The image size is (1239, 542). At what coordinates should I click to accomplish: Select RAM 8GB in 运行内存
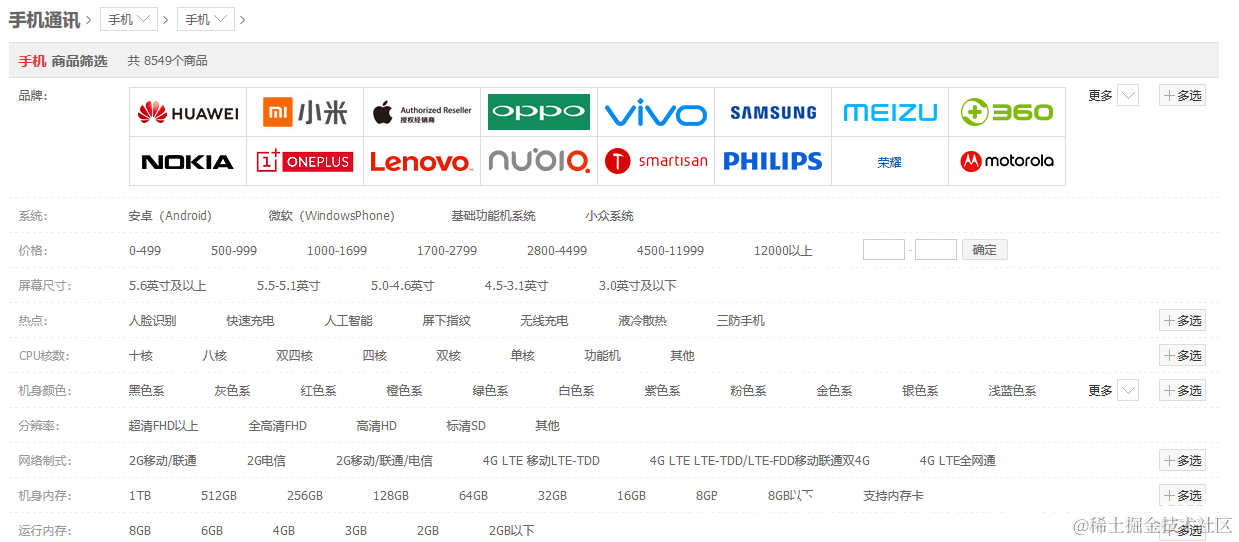click(x=140, y=531)
